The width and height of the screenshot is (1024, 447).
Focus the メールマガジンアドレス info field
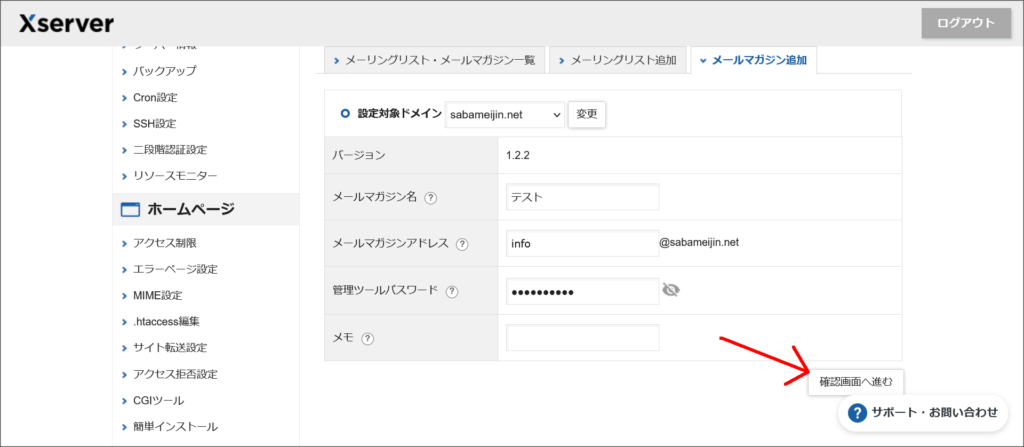coord(583,244)
